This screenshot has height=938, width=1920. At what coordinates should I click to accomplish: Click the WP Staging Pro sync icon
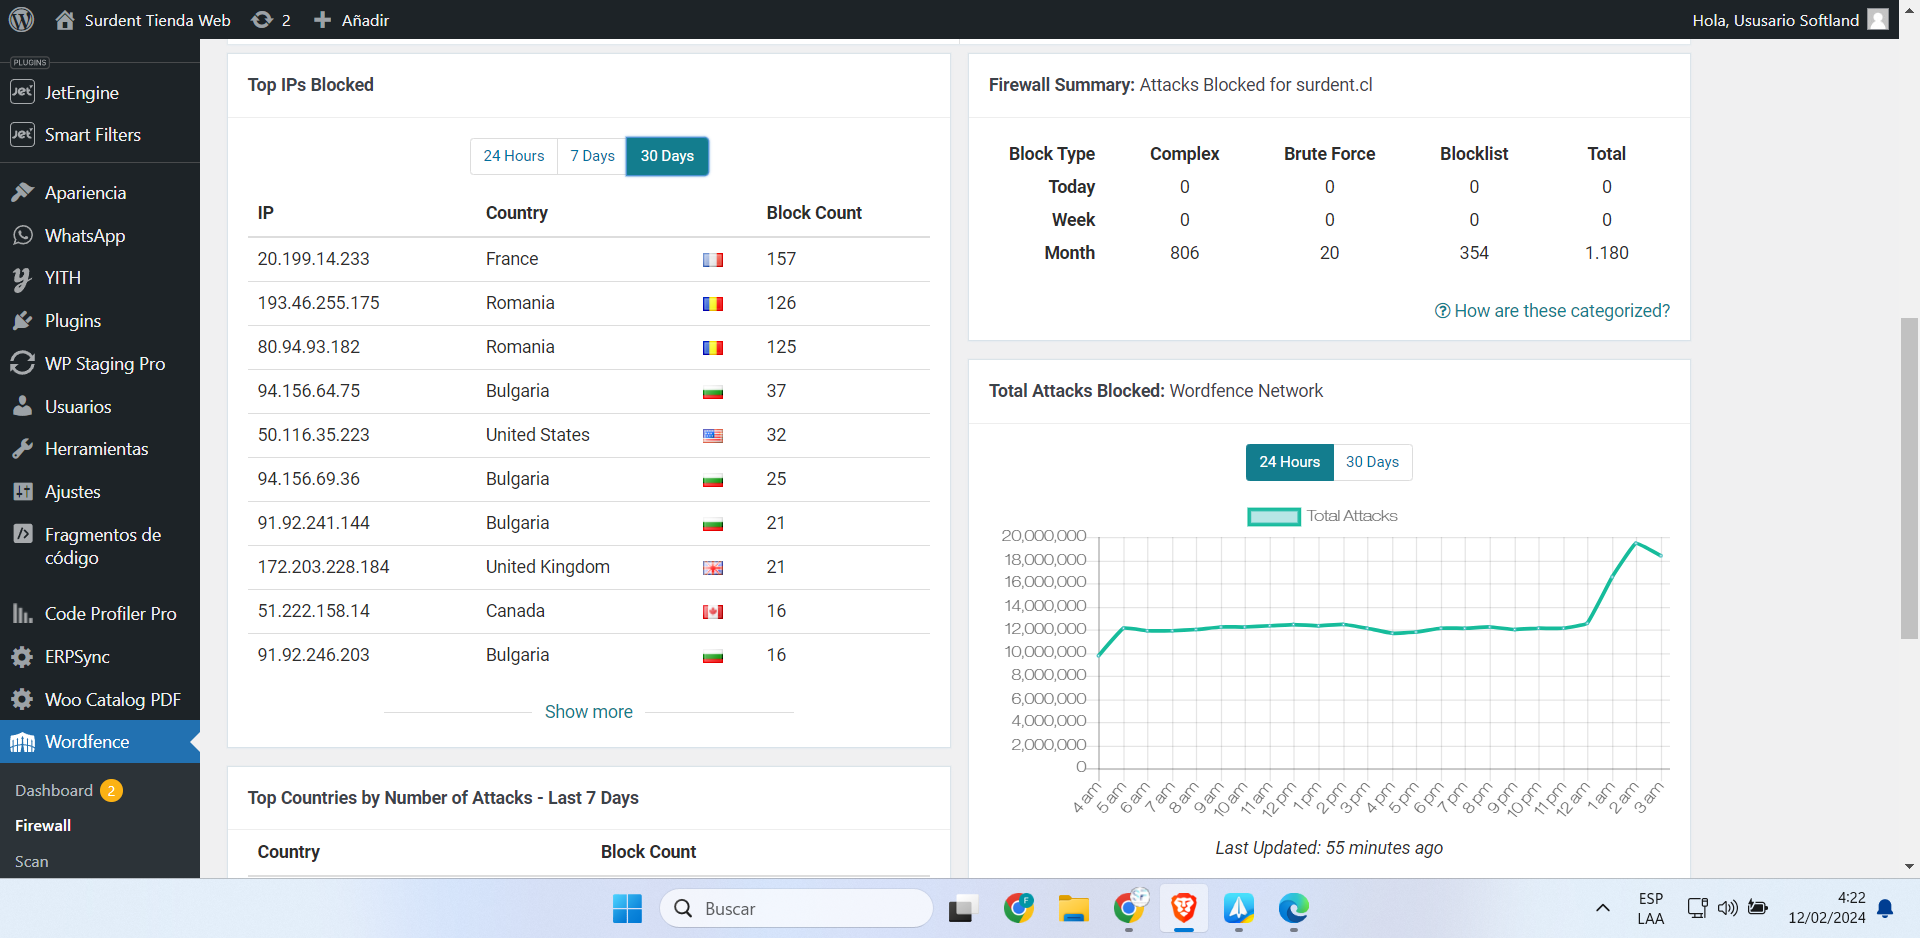22,363
